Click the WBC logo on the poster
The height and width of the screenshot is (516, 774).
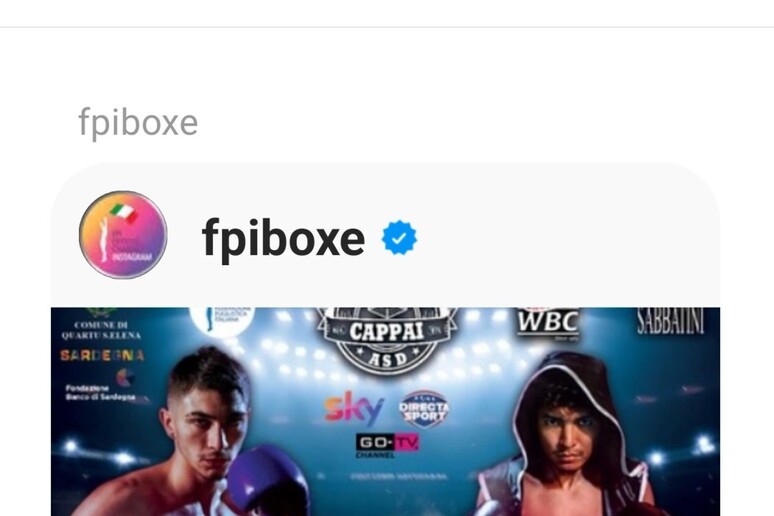pyautogui.click(x=548, y=323)
